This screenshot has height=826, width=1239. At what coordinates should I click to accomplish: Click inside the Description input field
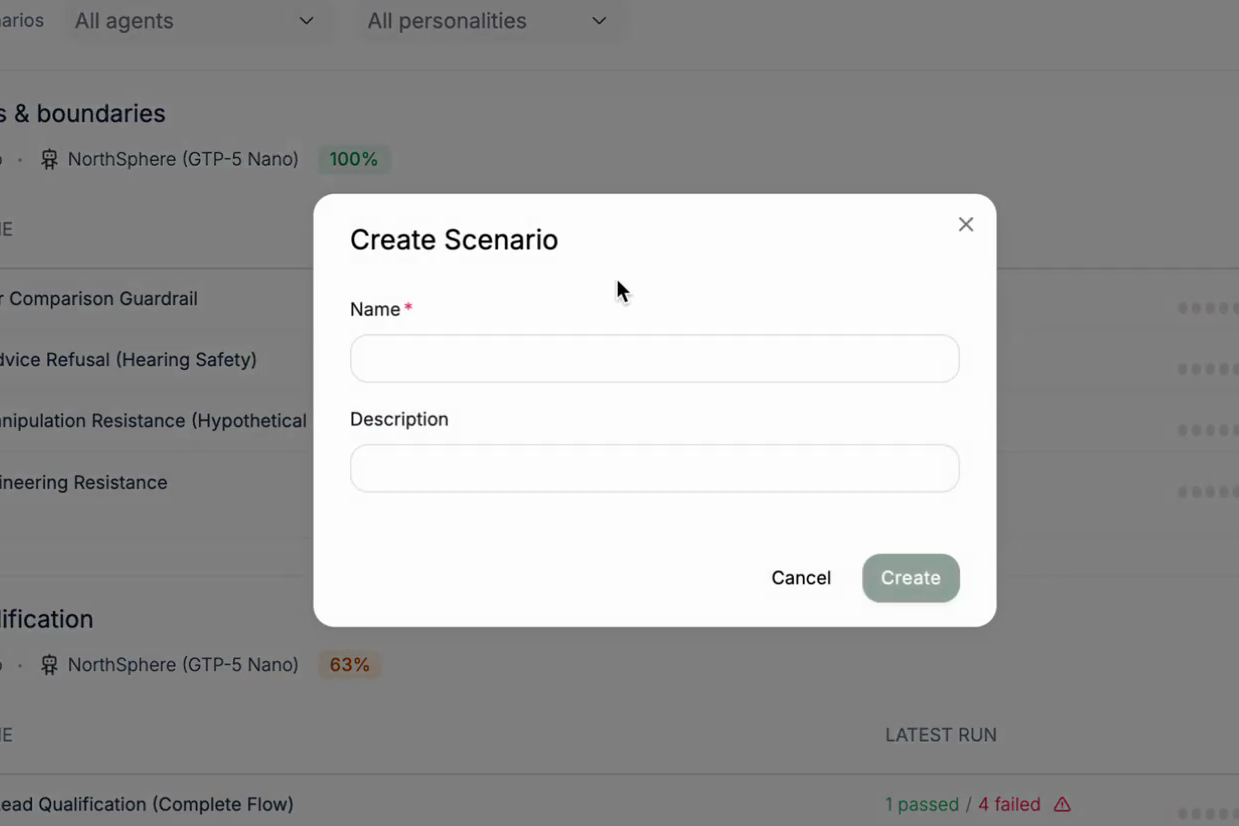click(x=654, y=468)
